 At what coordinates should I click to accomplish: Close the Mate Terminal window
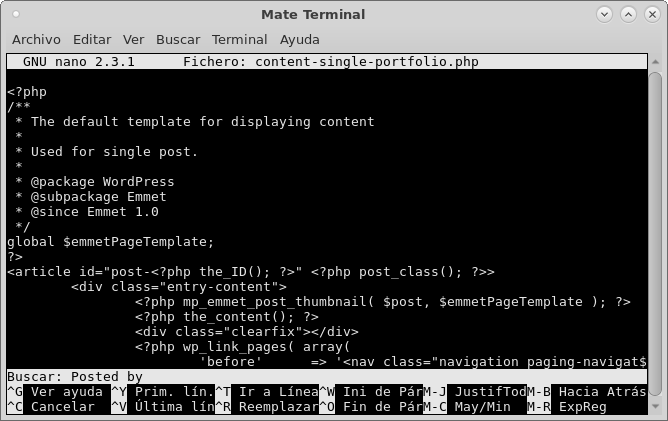652,14
